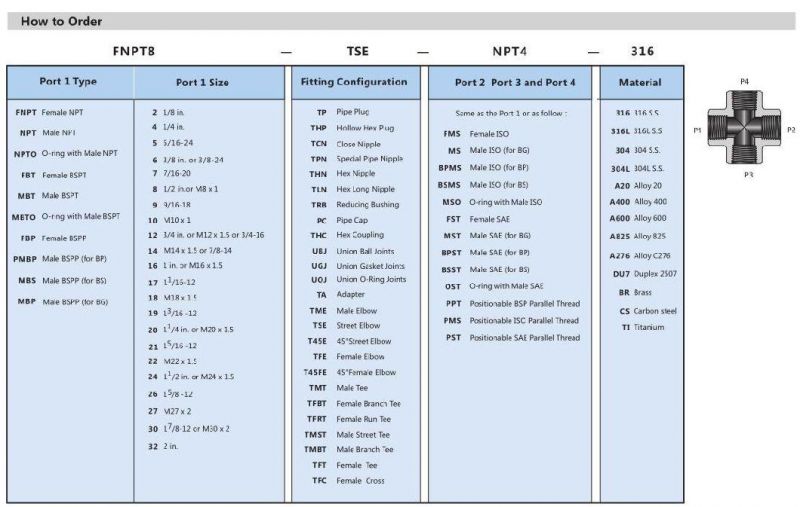The height and width of the screenshot is (507, 800).
Task: Click size row '7 7/16-20'
Action: point(171,173)
